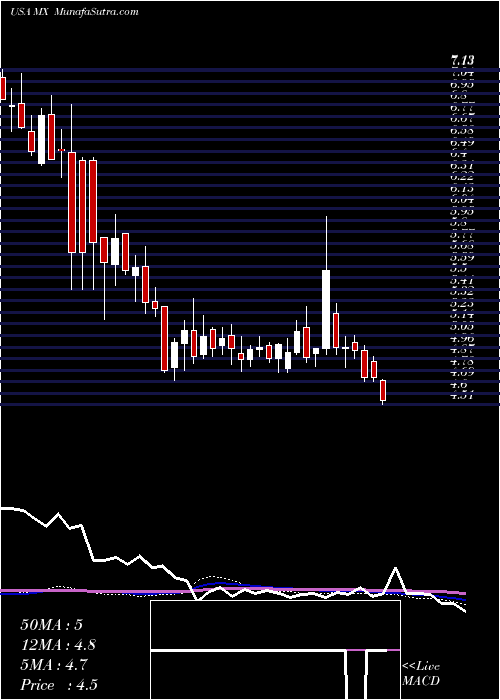Click the MACD histogram box below the indicator lines
This screenshot has height=700, width=500.
coord(275,650)
